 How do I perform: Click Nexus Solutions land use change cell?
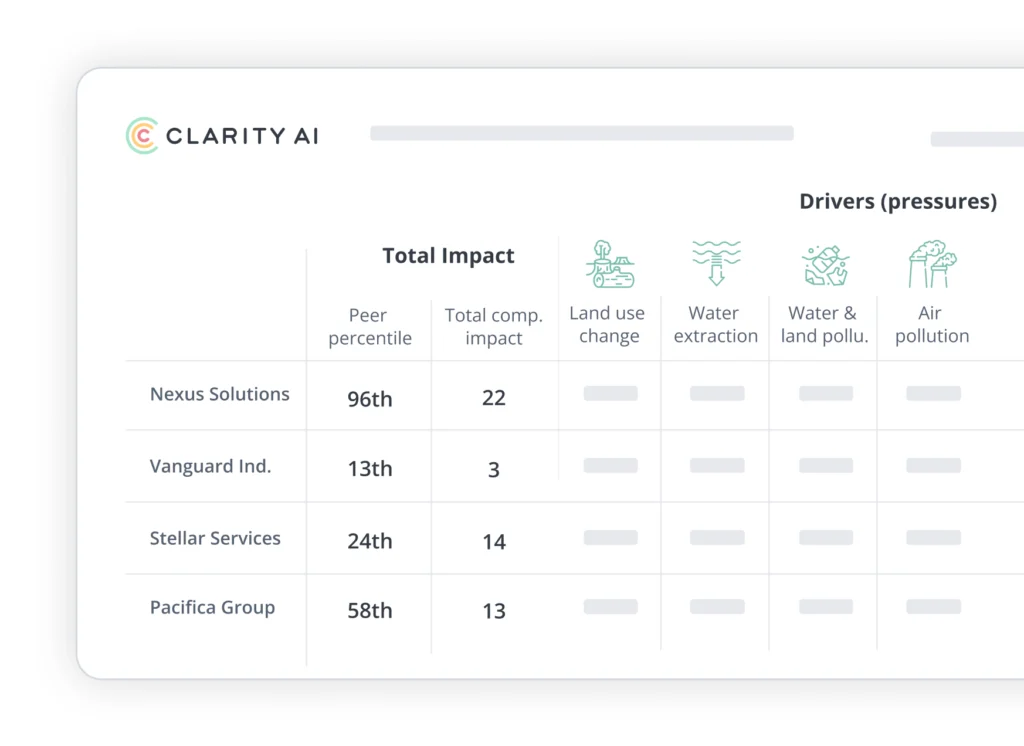[x=610, y=394]
